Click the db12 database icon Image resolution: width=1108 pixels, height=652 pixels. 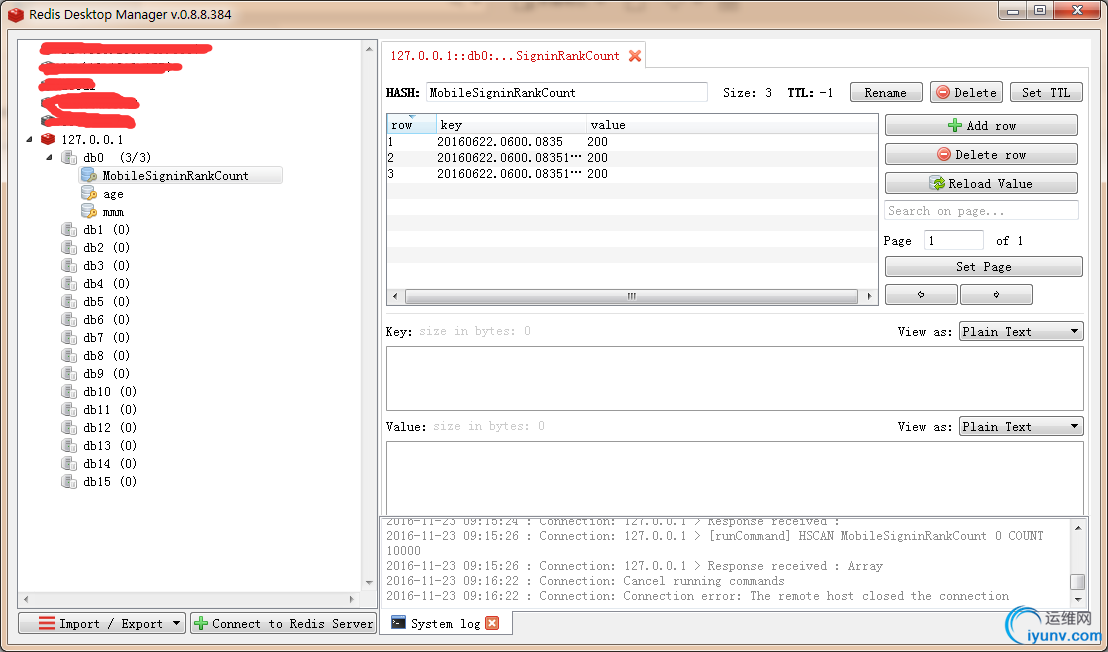(x=69, y=427)
